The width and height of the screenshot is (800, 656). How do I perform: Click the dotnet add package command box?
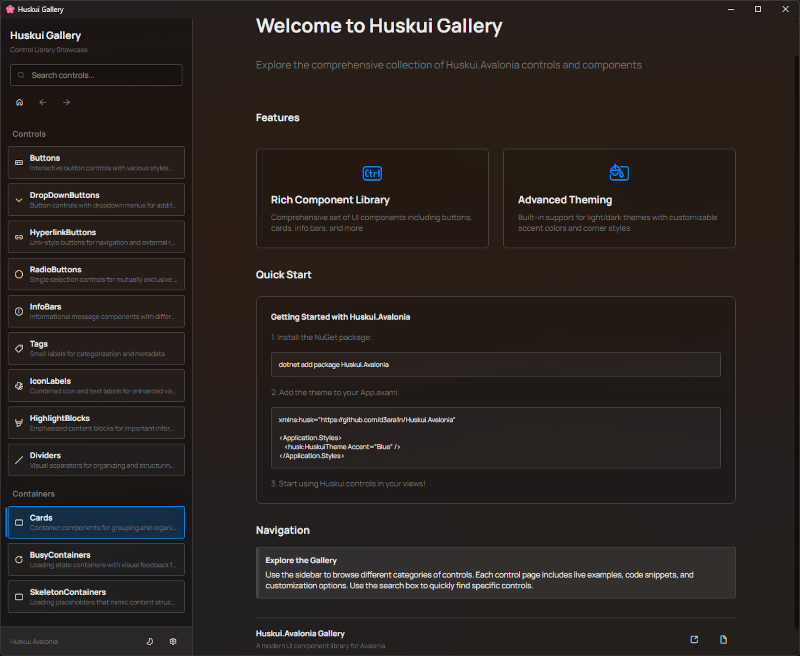click(x=495, y=365)
